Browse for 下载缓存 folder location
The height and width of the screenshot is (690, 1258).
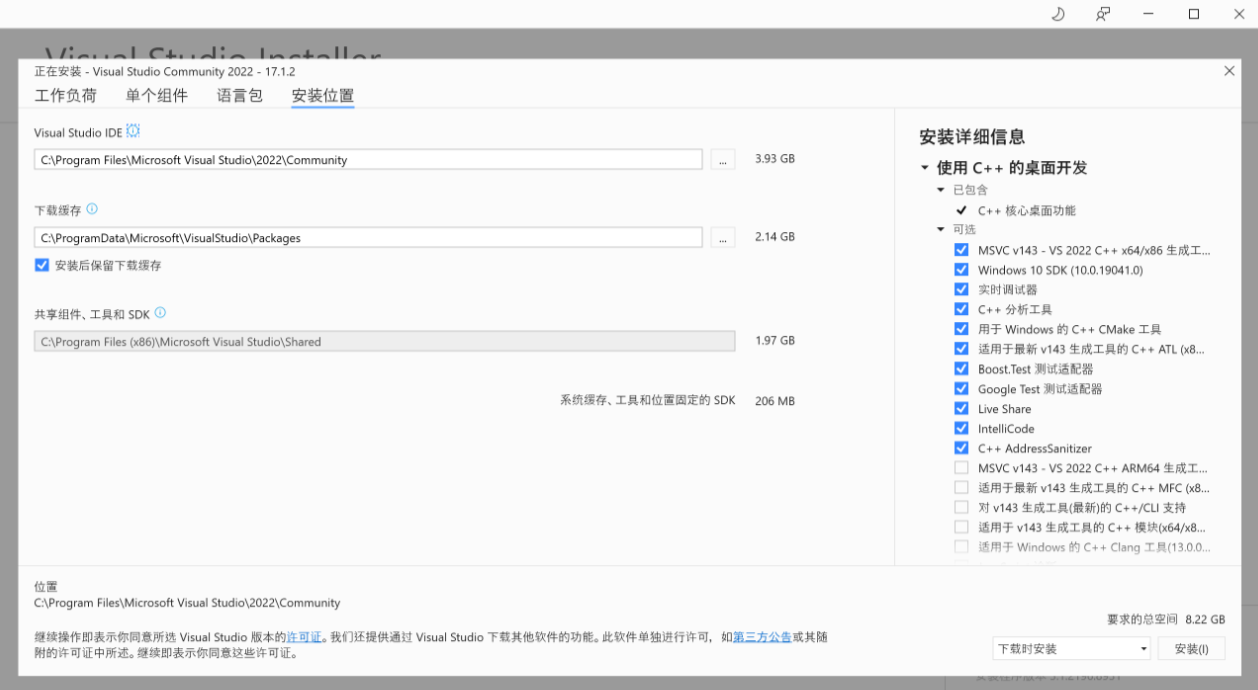(x=723, y=238)
